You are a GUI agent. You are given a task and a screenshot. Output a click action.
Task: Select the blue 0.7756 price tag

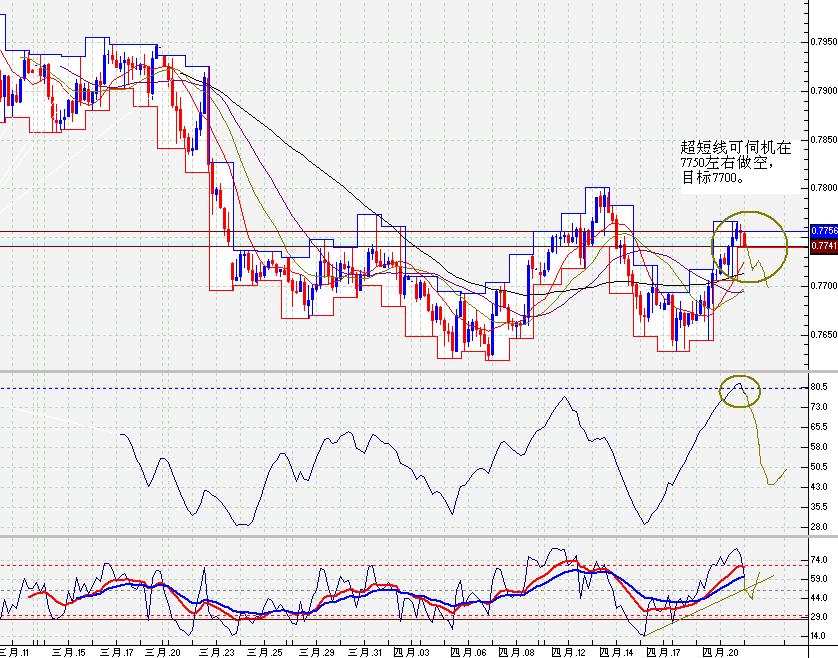coord(824,230)
